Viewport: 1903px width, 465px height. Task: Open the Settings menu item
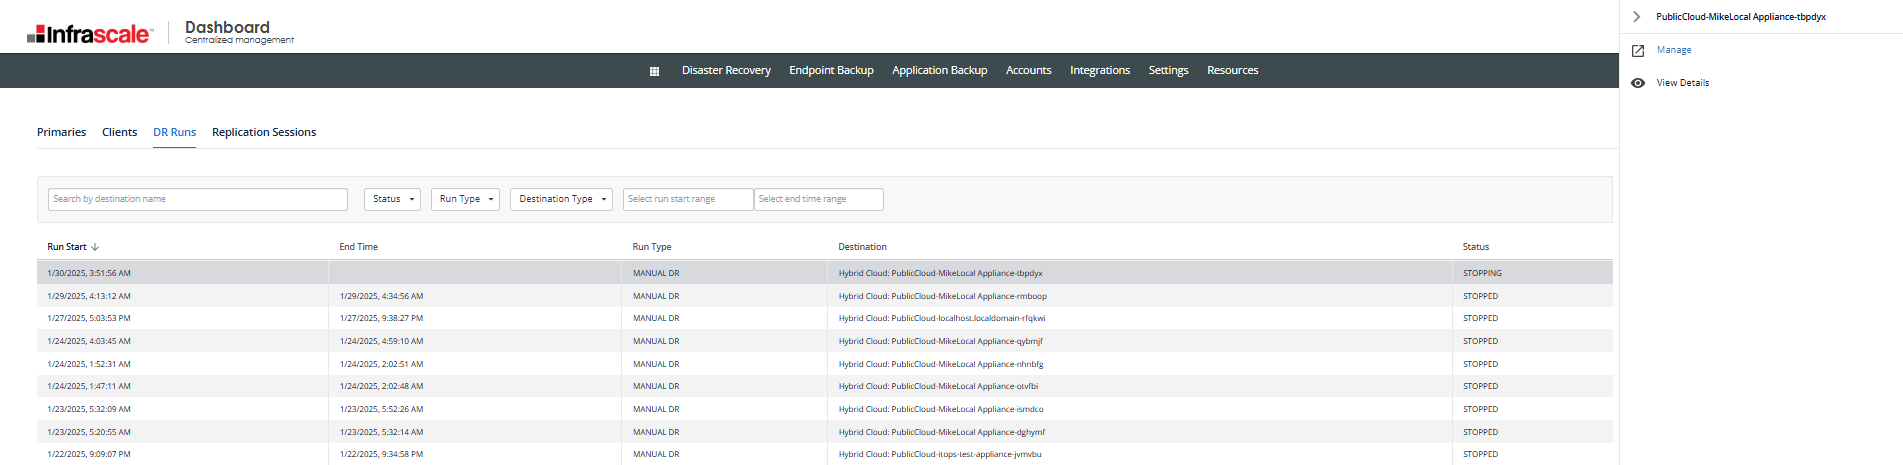(x=1168, y=70)
